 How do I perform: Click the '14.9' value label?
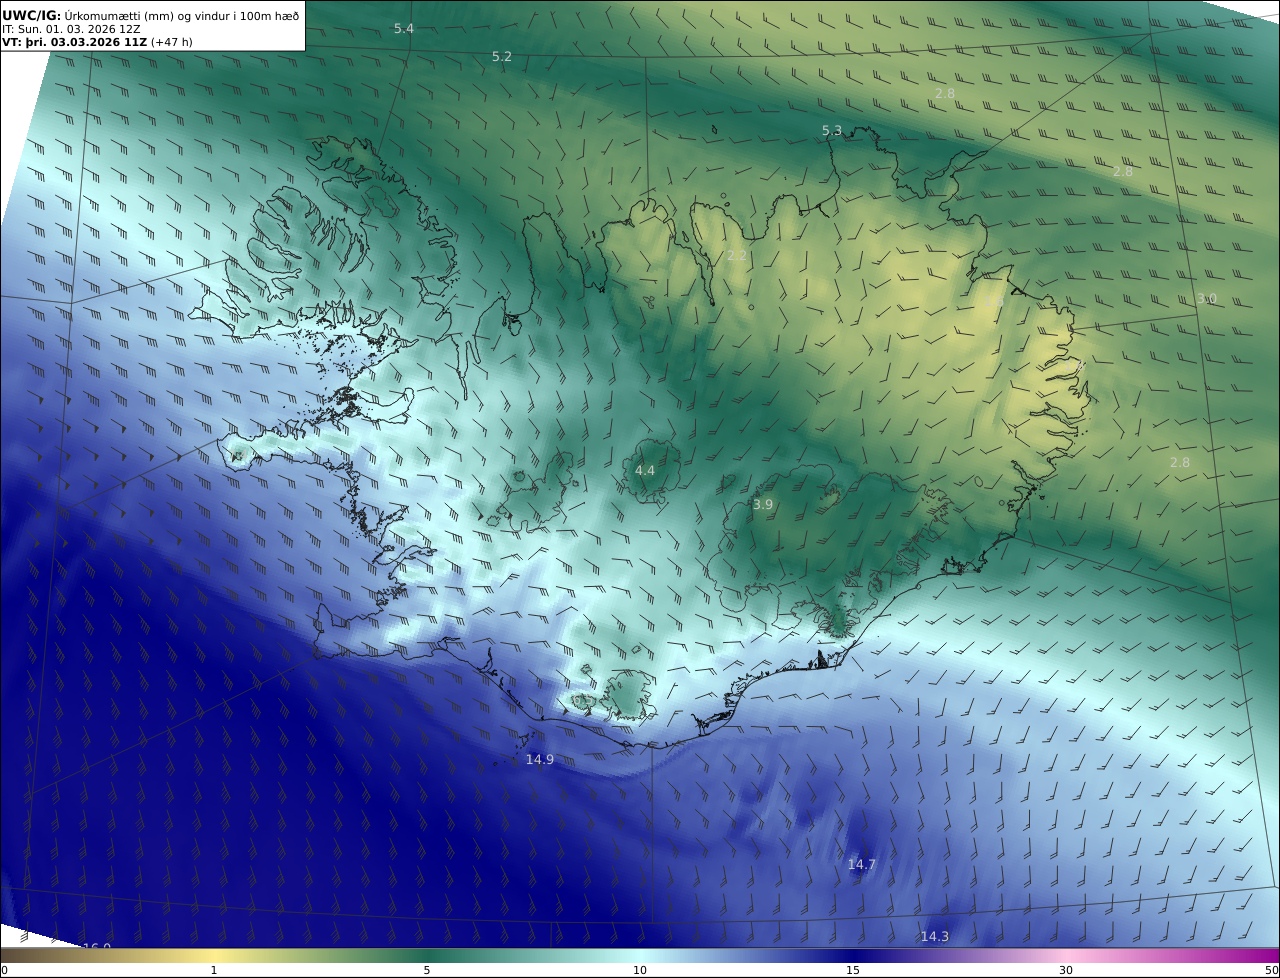pyautogui.click(x=540, y=760)
